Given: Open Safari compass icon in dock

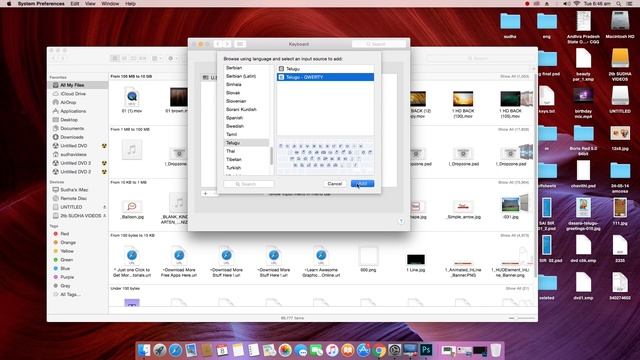Looking at the screenshot, I should coord(176,350).
